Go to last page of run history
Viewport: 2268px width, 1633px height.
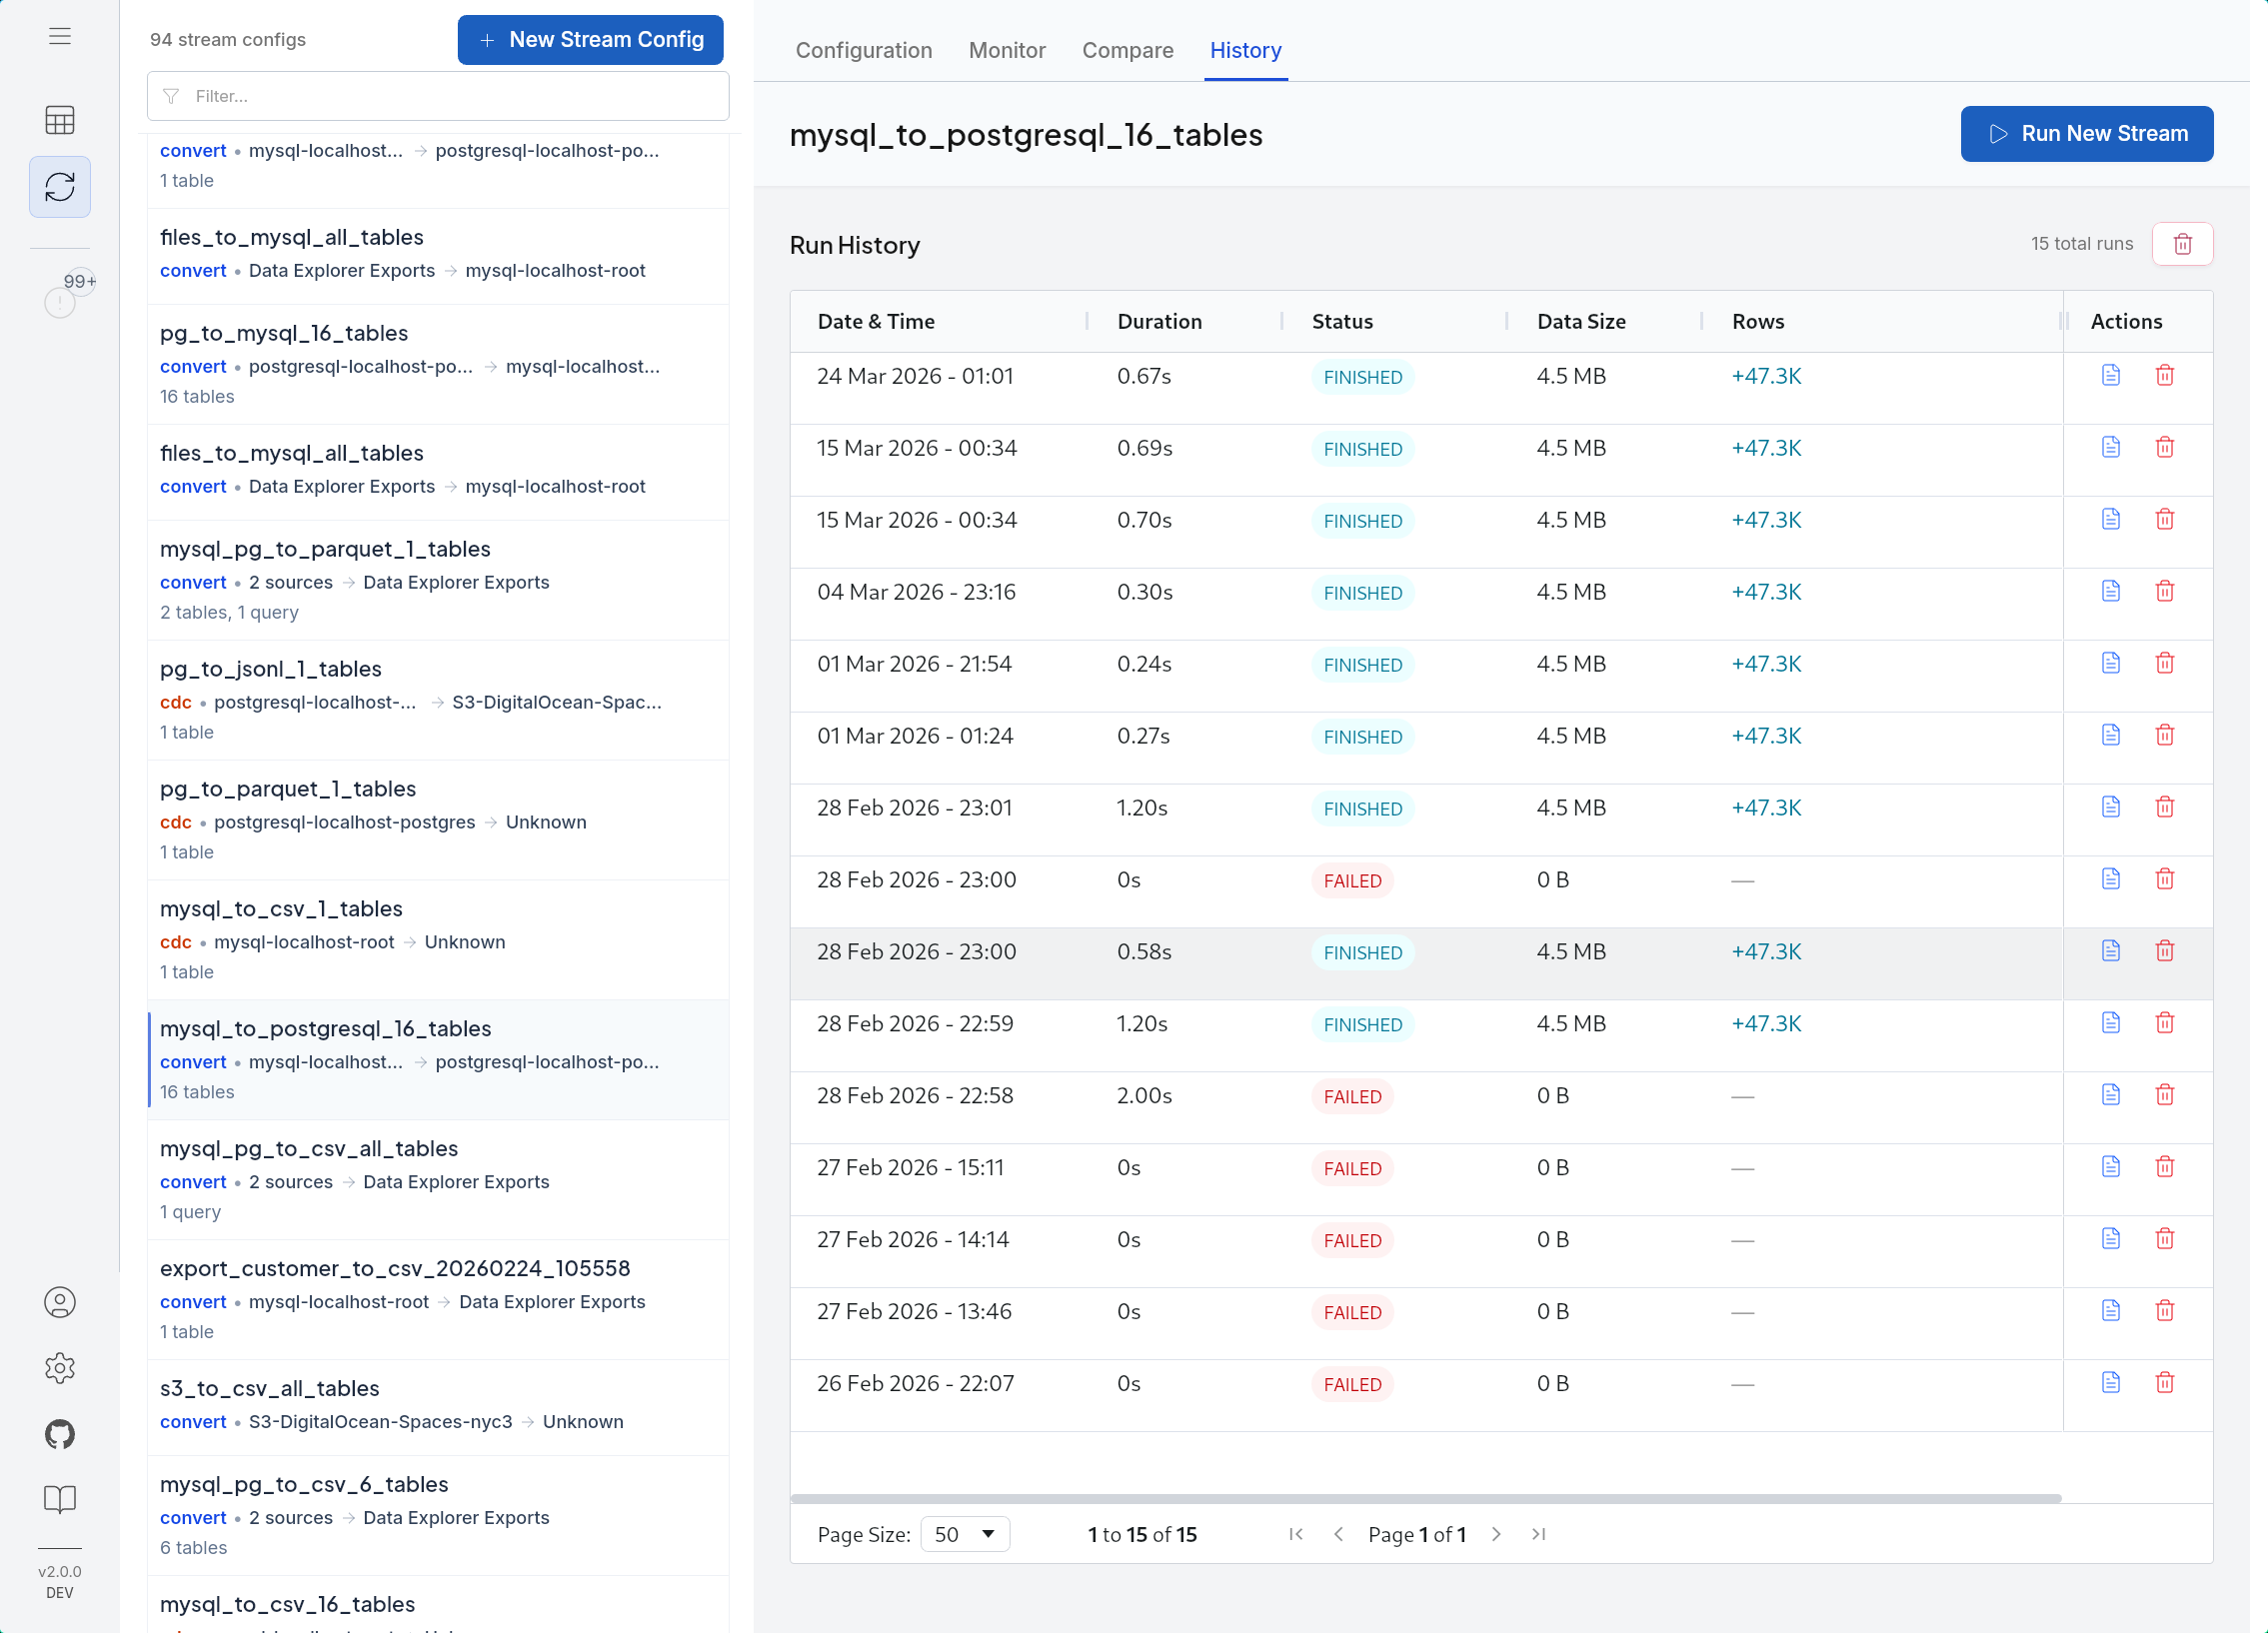(x=1539, y=1535)
